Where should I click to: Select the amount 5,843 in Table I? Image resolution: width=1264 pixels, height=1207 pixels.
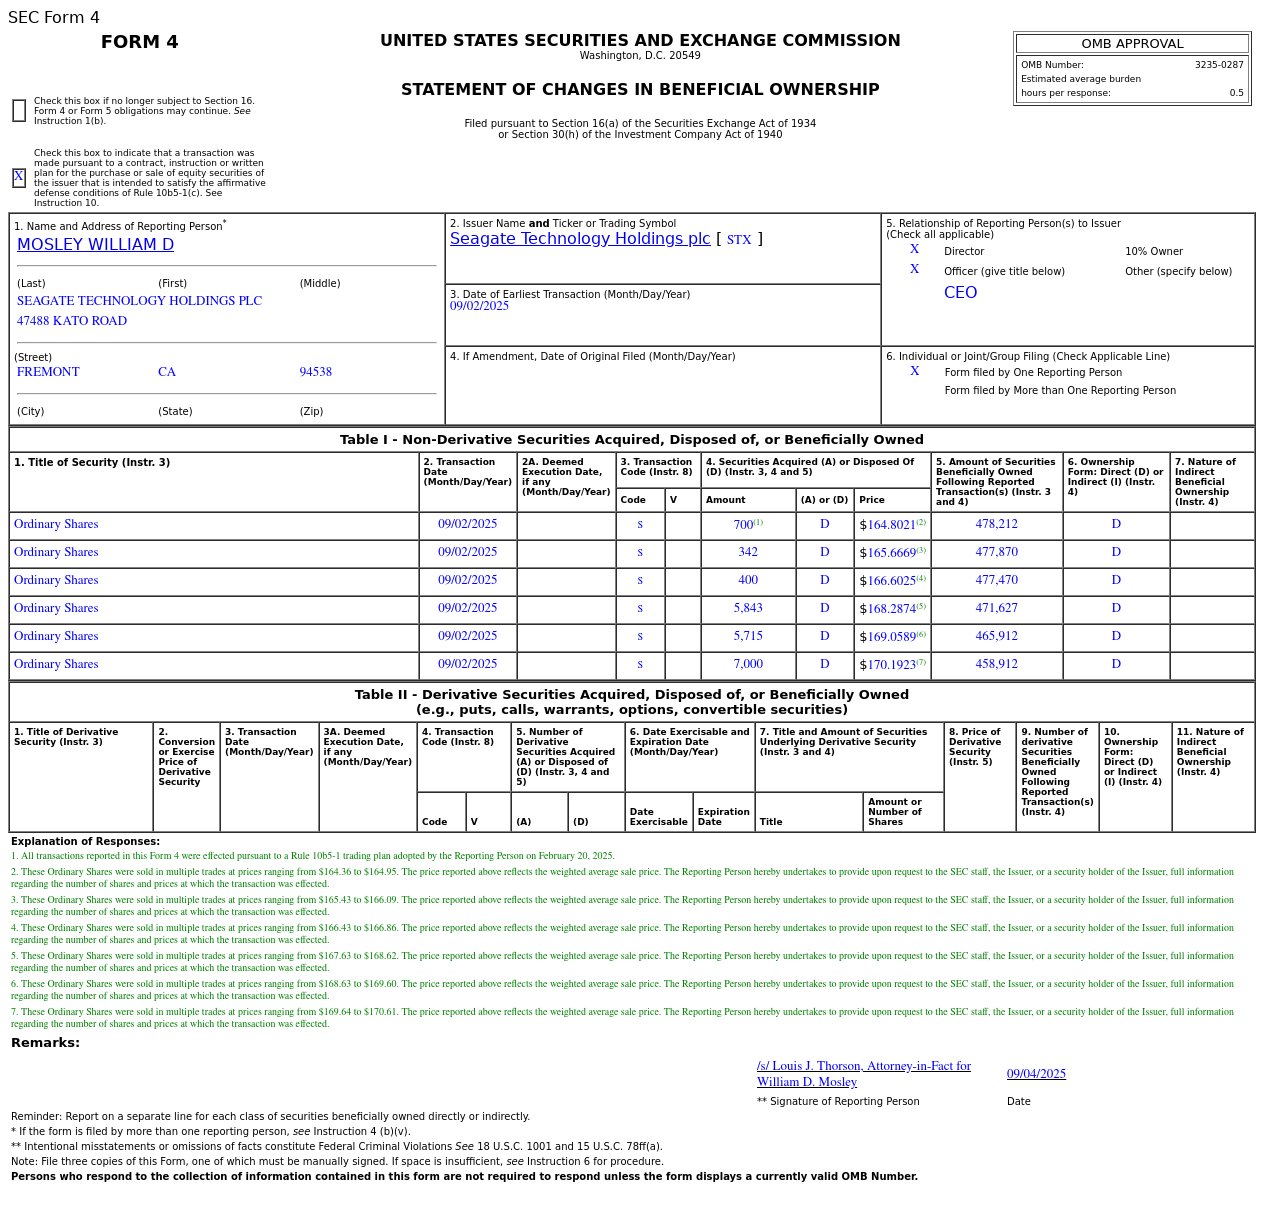click(748, 608)
